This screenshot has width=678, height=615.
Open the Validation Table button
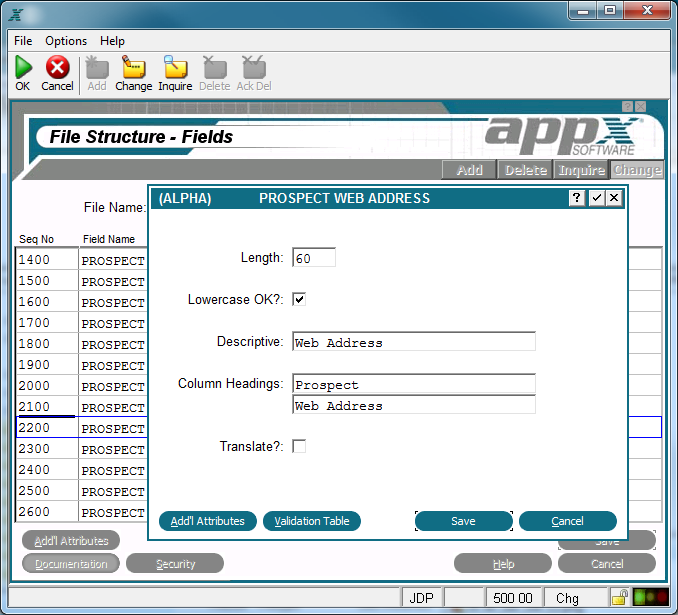click(x=312, y=521)
